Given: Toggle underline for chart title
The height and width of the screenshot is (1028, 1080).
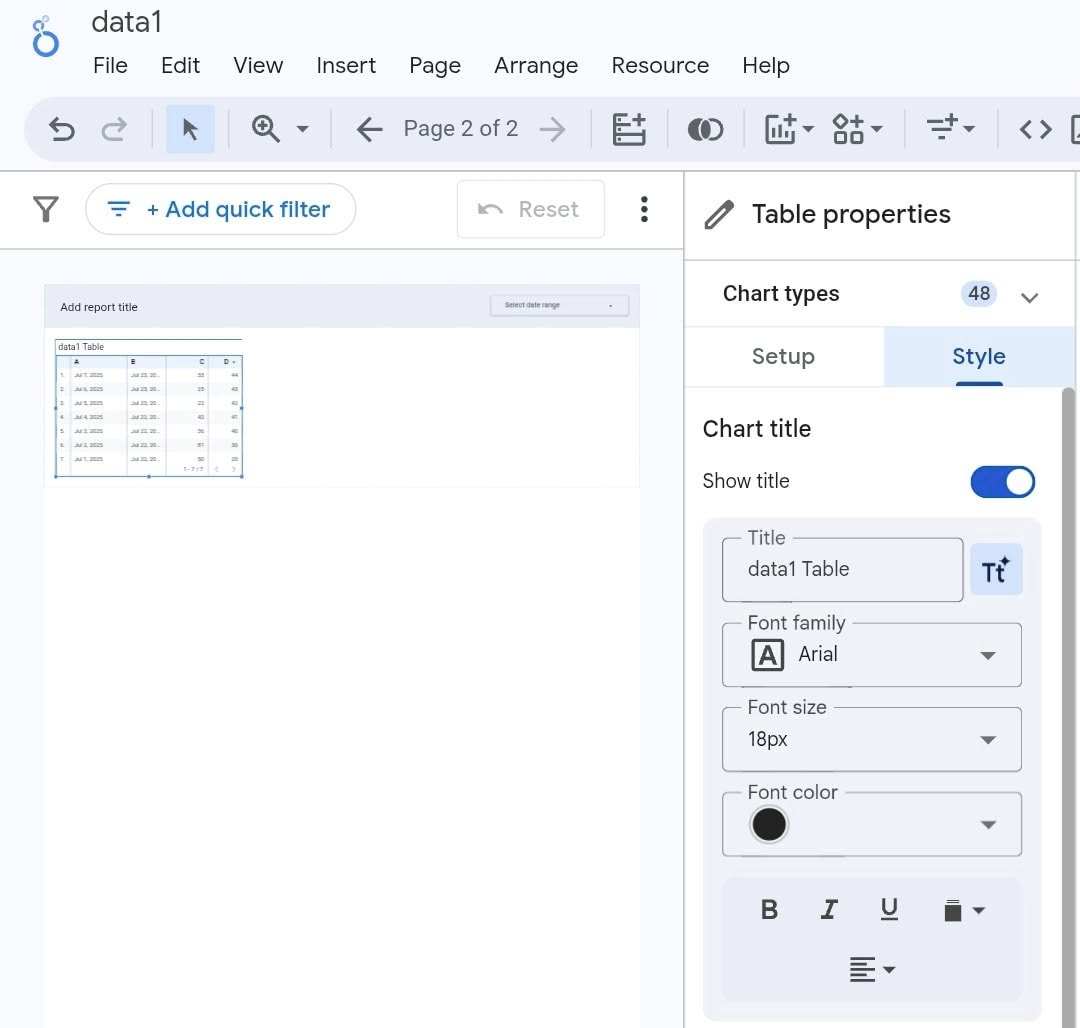Looking at the screenshot, I should [889, 909].
